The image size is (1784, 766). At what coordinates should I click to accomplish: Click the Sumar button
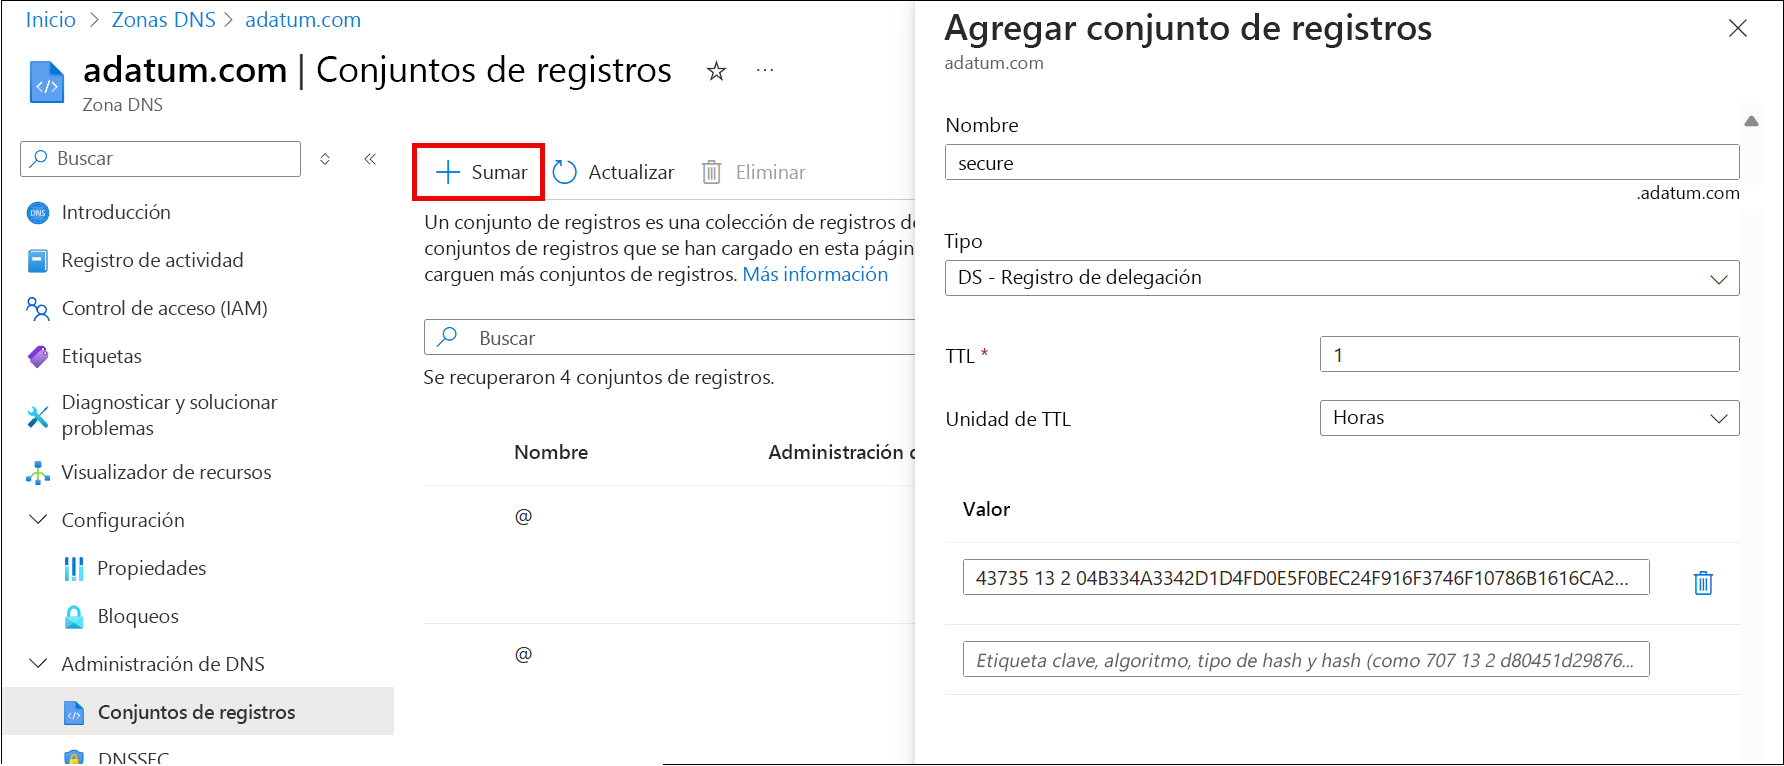coord(479,172)
